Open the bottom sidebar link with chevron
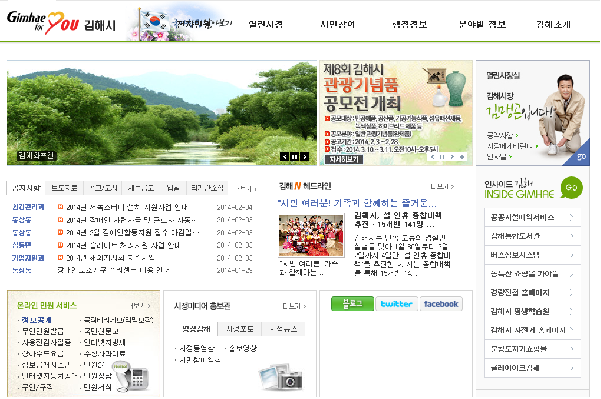 pyautogui.click(x=533, y=368)
